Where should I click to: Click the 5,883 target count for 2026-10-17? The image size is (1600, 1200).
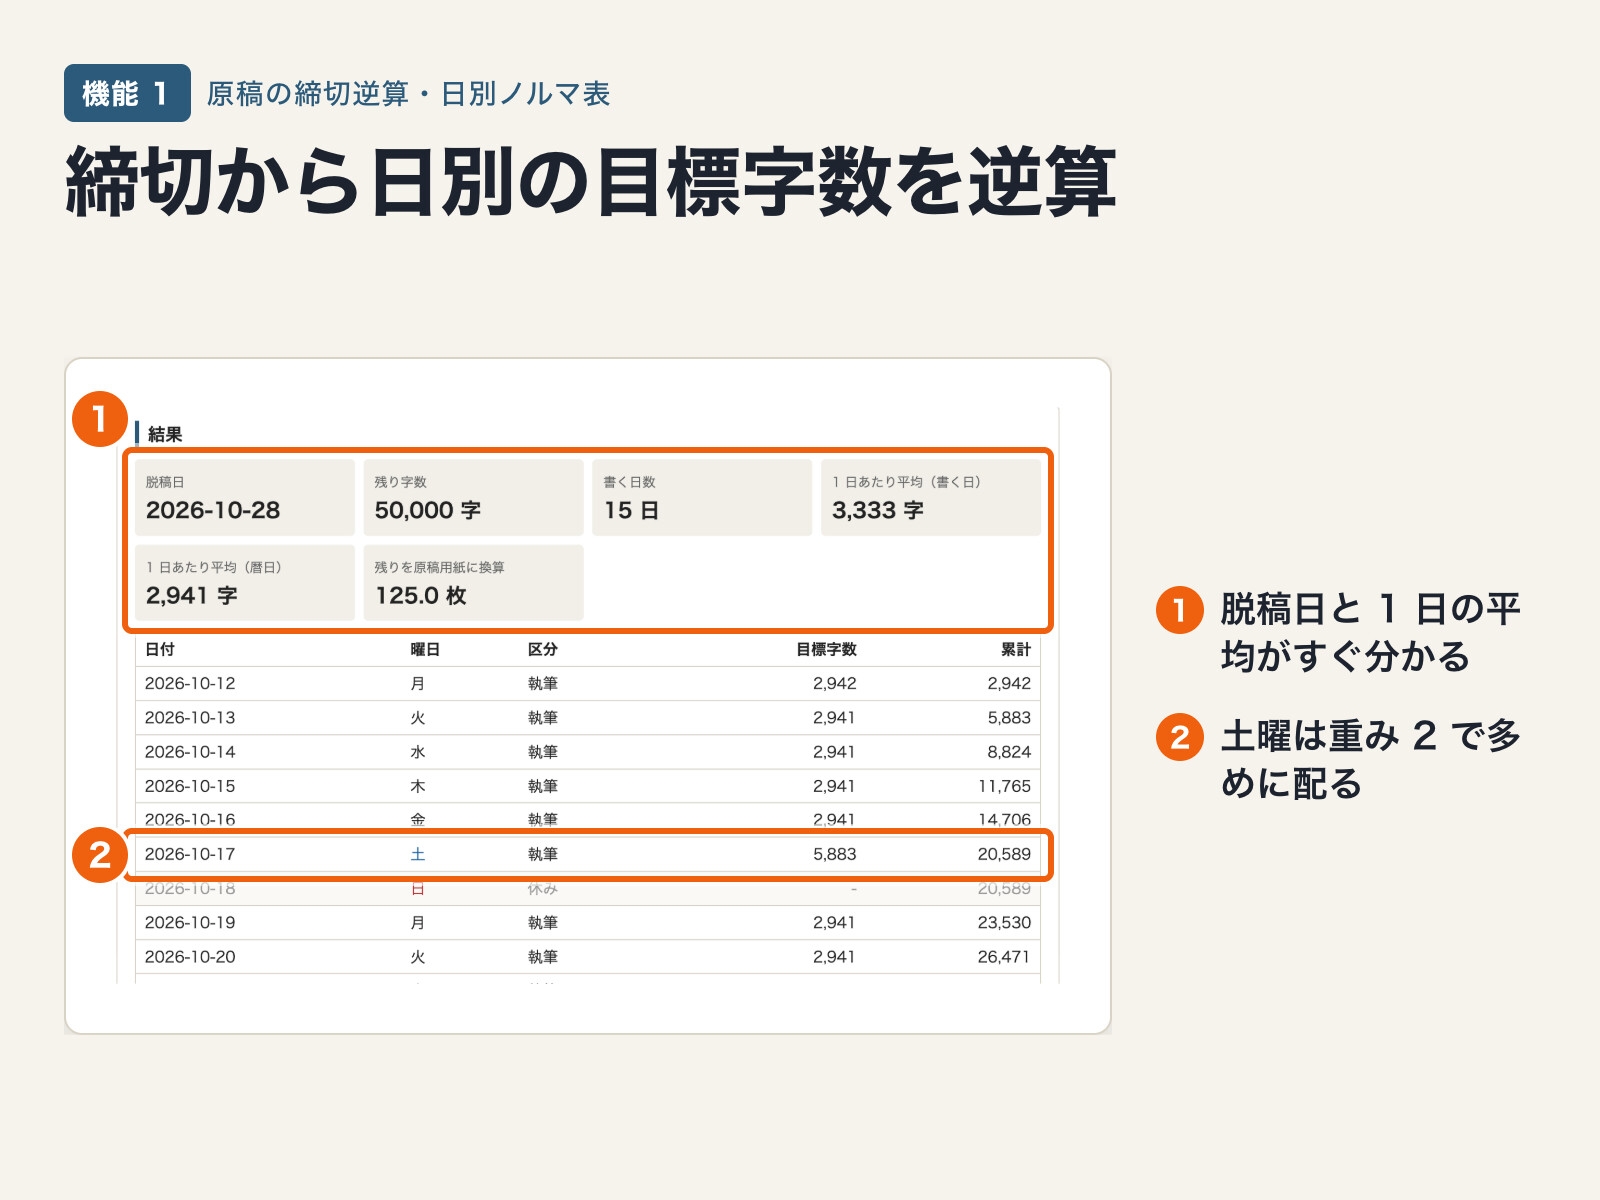click(835, 854)
